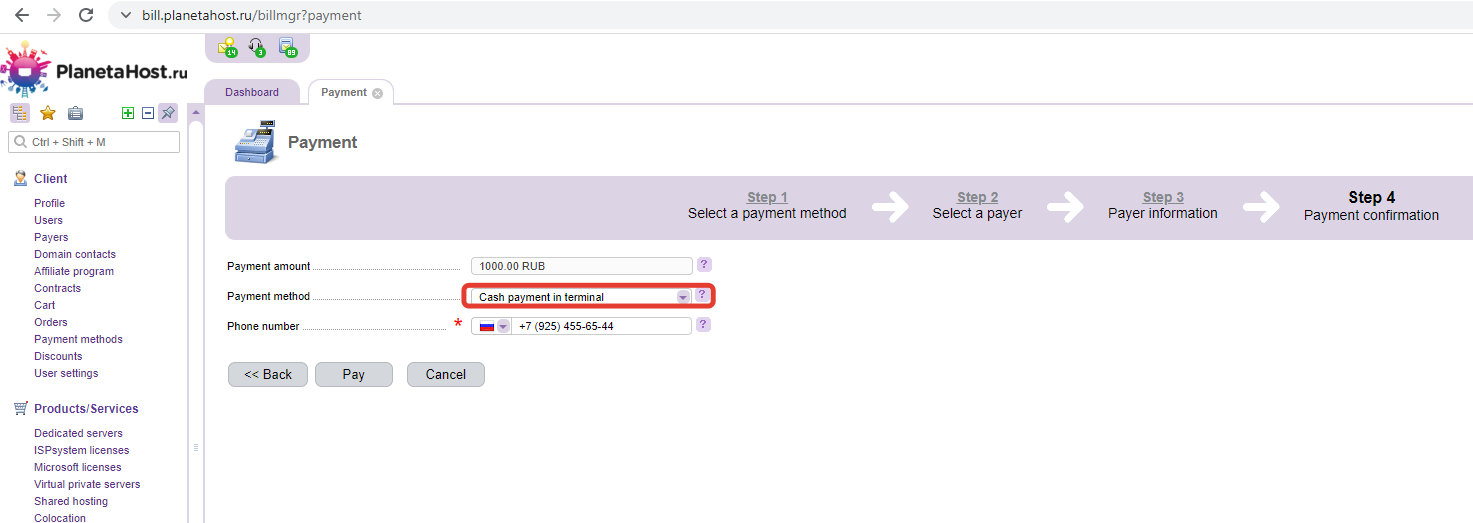The image size is (1473, 523).
Task: Open the messages icon with 89 badge
Action: (287, 47)
